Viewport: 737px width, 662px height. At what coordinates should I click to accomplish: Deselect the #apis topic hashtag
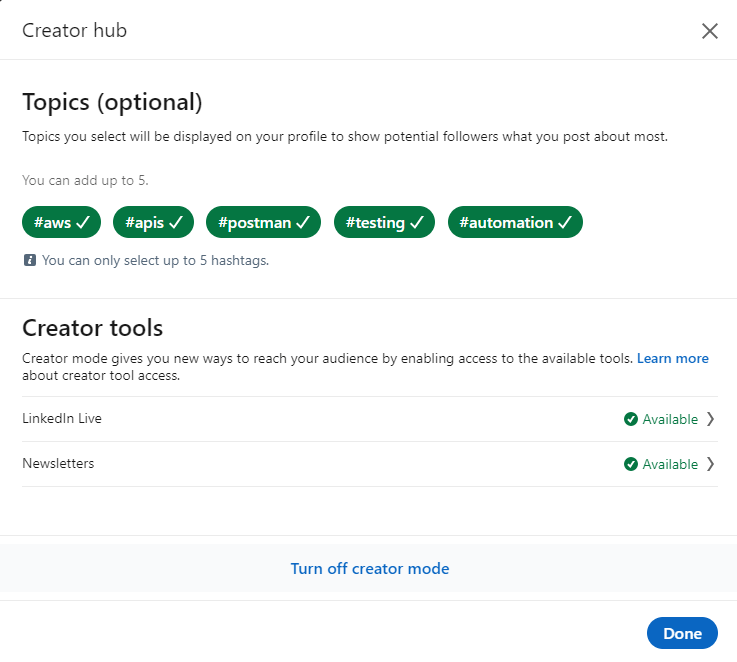click(x=153, y=223)
